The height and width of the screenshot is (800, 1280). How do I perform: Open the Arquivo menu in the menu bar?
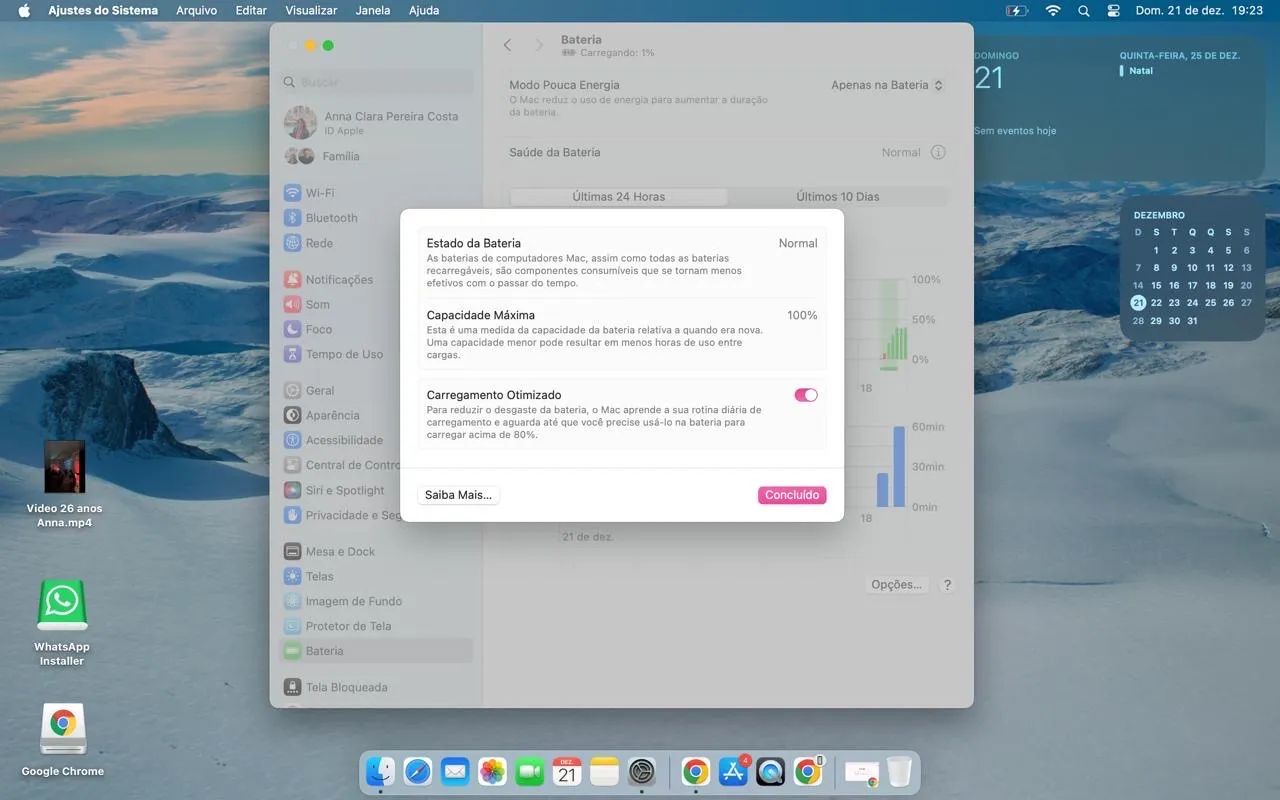[x=196, y=10]
